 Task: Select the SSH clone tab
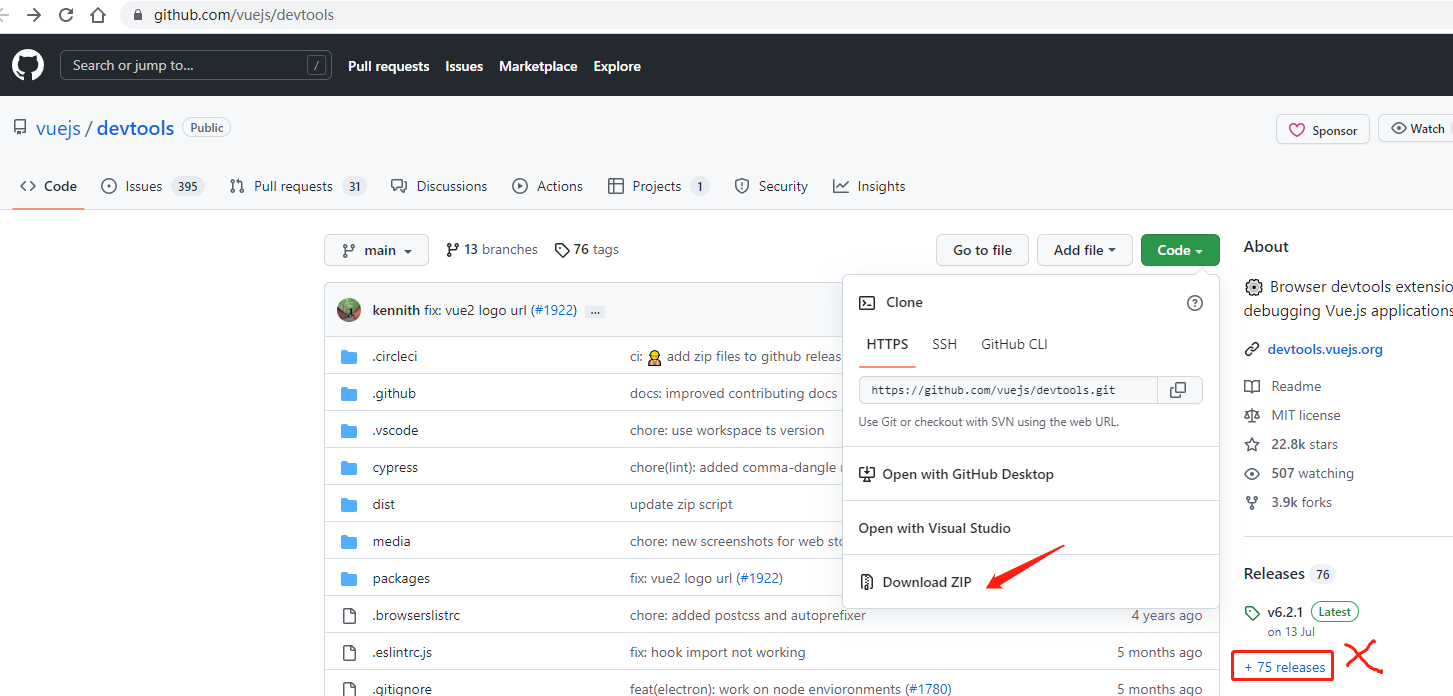pyautogui.click(x=945, y=344)
